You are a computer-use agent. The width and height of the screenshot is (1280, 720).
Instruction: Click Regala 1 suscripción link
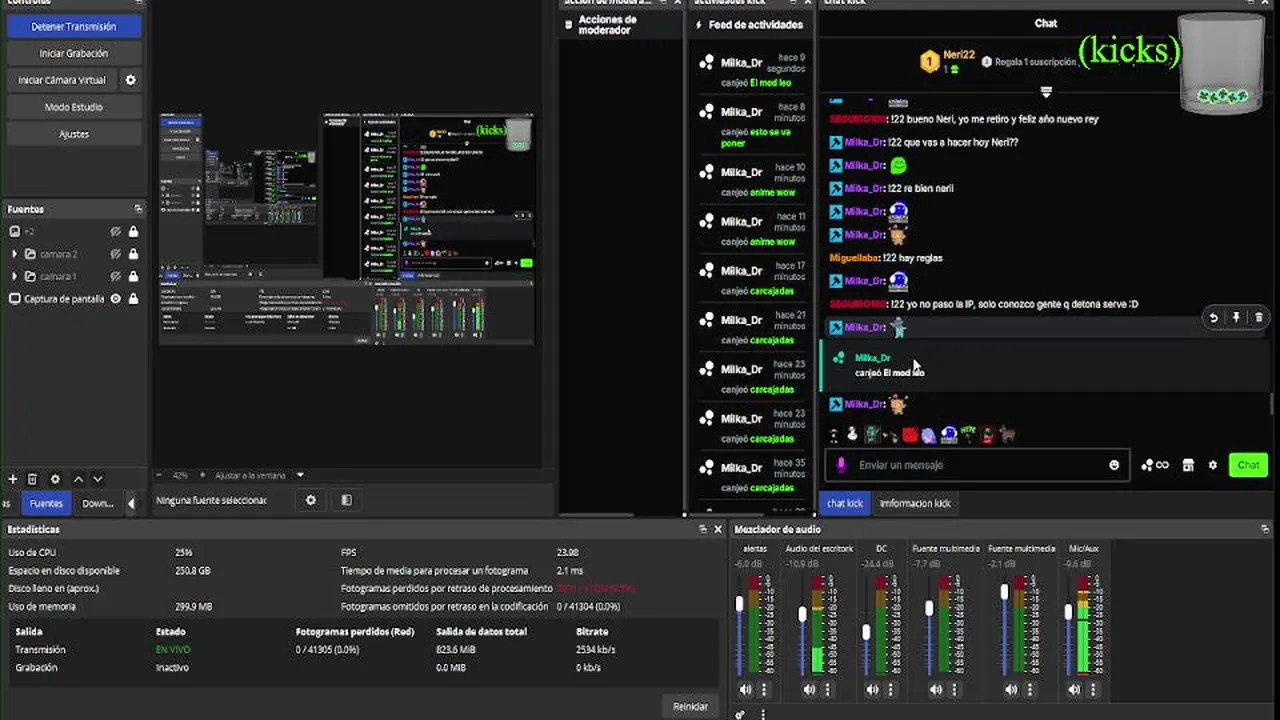(1028, 62)
